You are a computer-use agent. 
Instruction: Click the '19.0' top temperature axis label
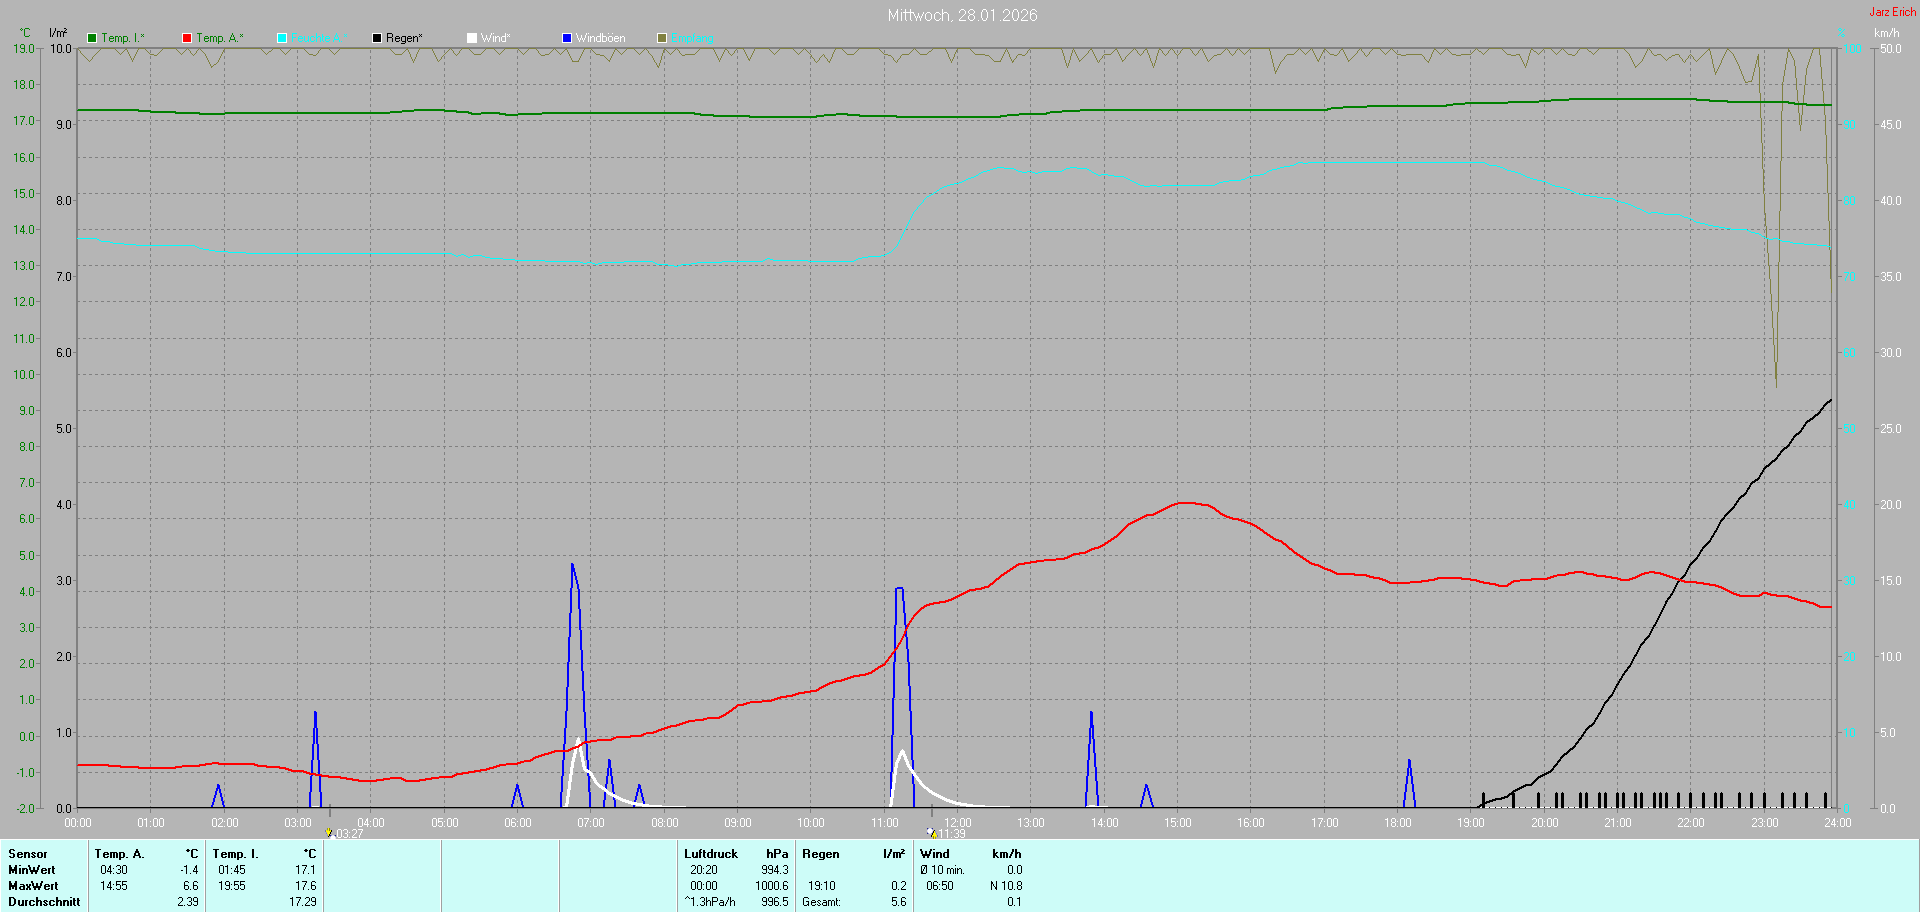click(x=24, y=48)
